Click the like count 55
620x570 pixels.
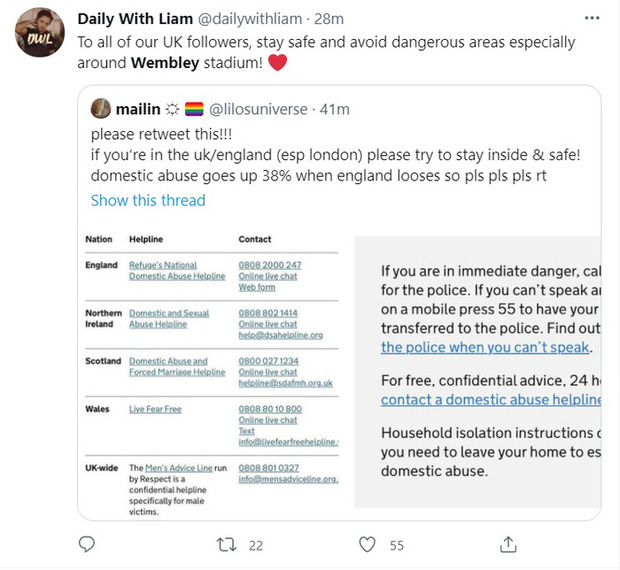click(396, 545)
